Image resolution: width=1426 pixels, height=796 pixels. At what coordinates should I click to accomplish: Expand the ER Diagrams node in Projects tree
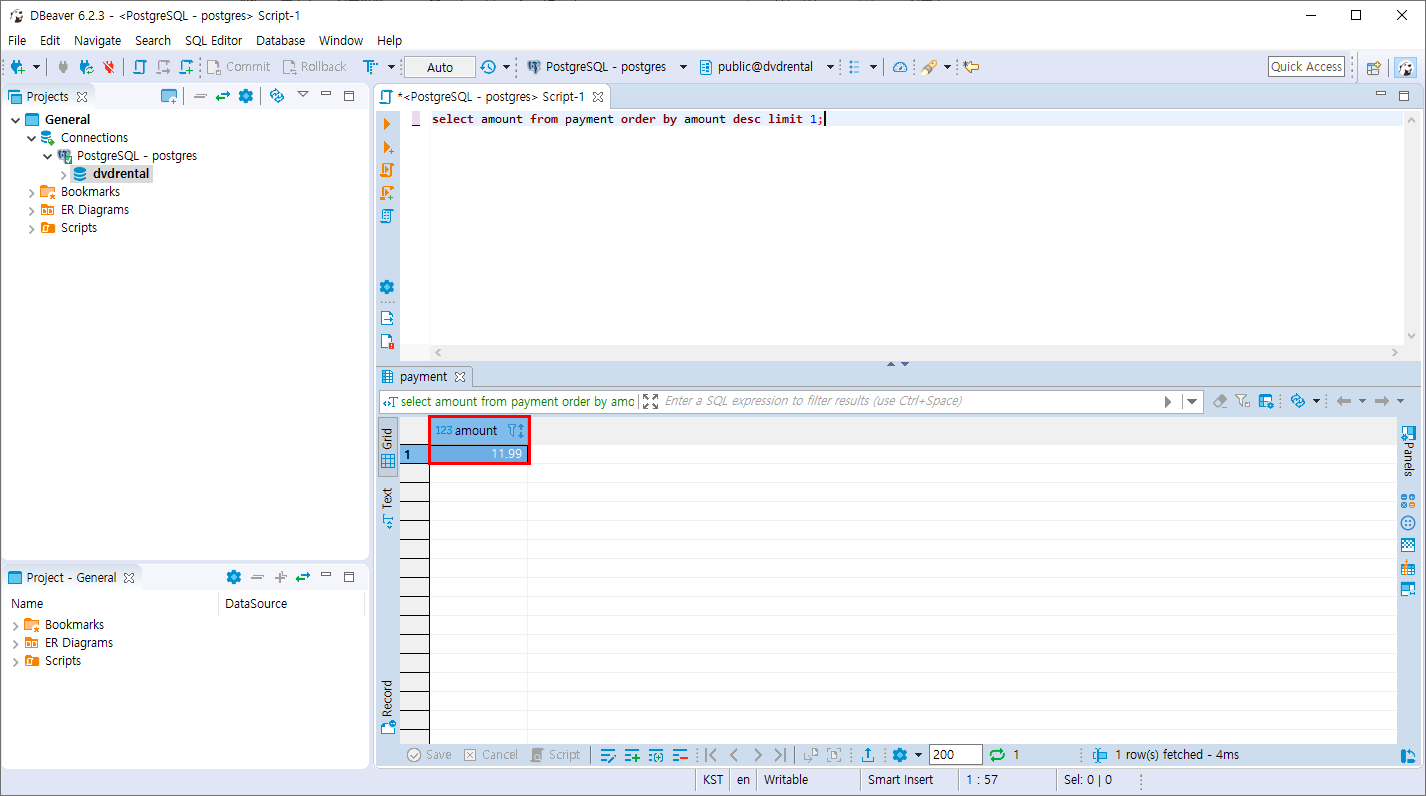[x=32, y=210]
